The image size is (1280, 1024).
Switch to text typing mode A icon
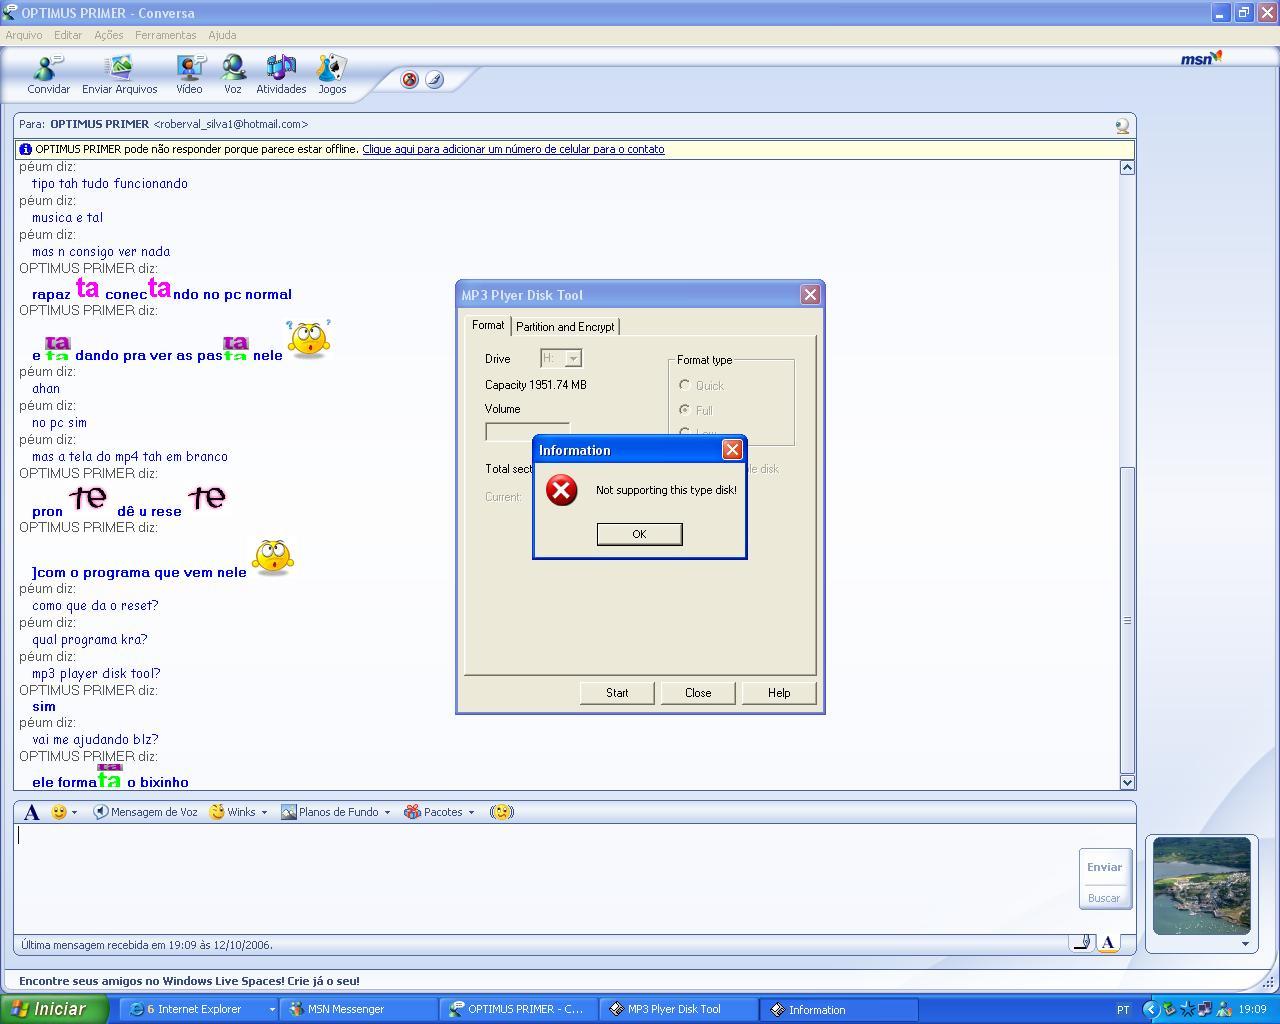coord(1107,942)
